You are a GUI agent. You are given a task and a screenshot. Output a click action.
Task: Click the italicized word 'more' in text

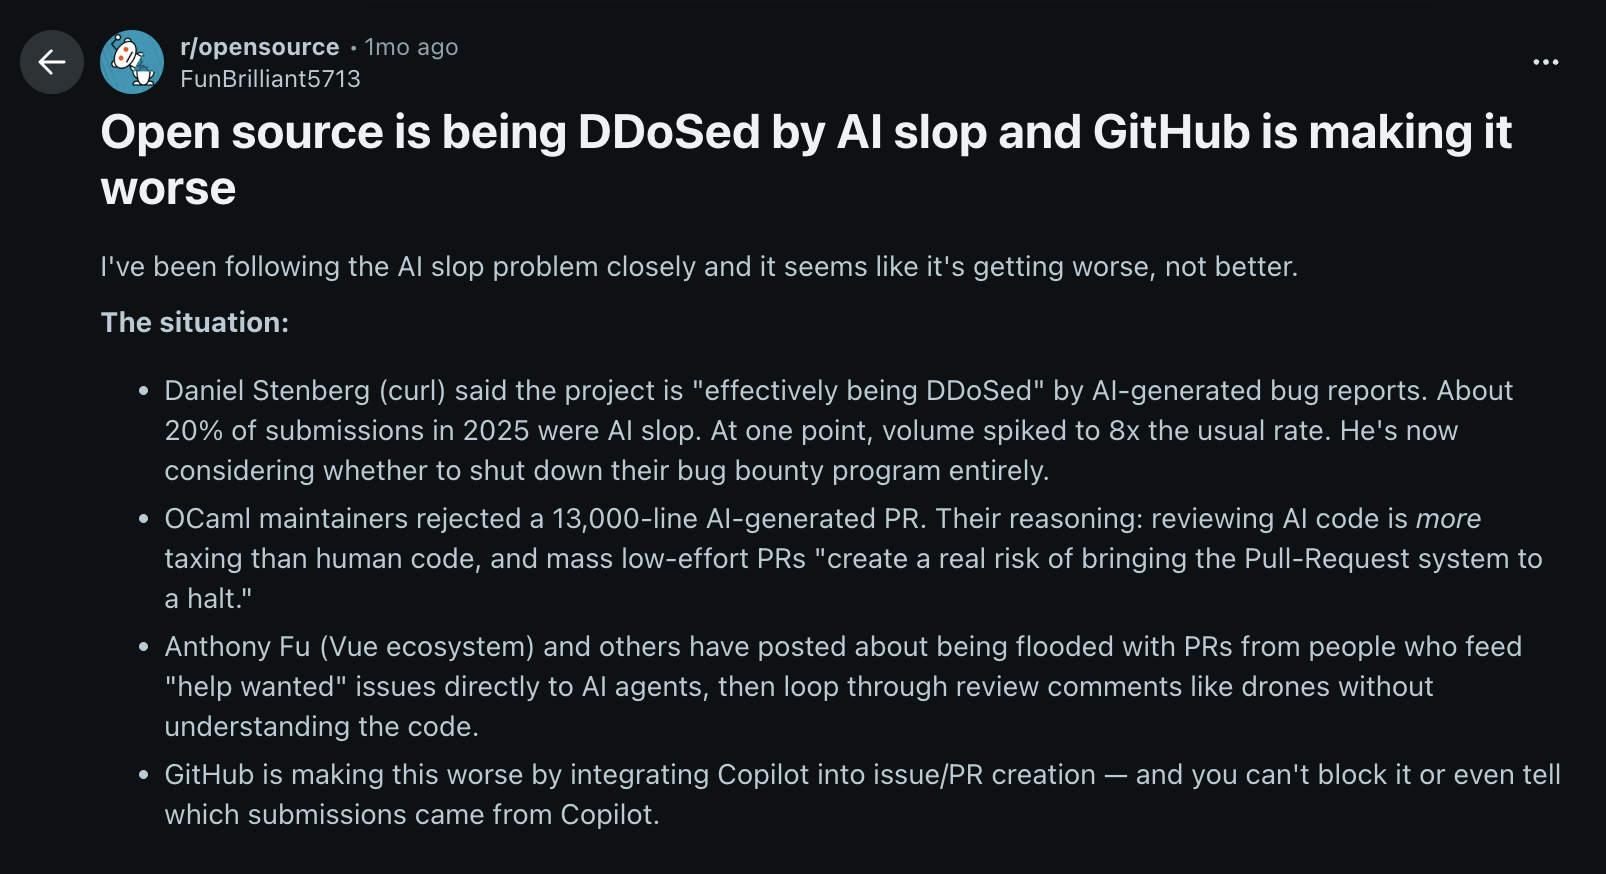1447,518
